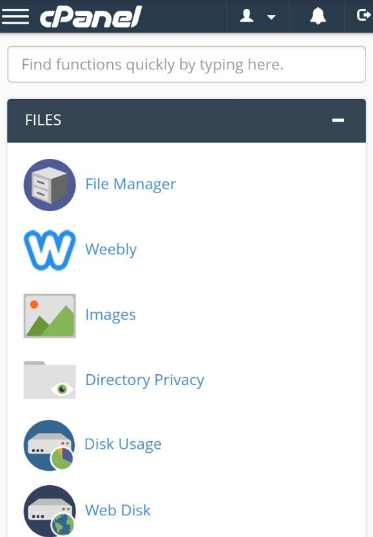
Task: Open the File Manager cabinet icon
Action: (50, 185)
